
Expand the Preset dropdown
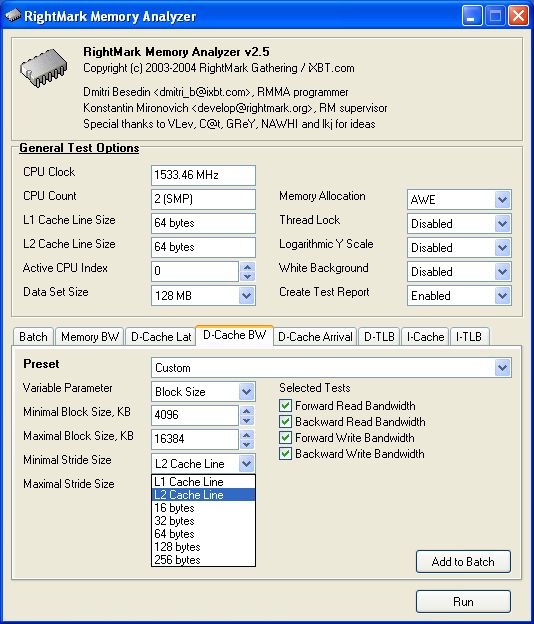(x=502, y=367)
